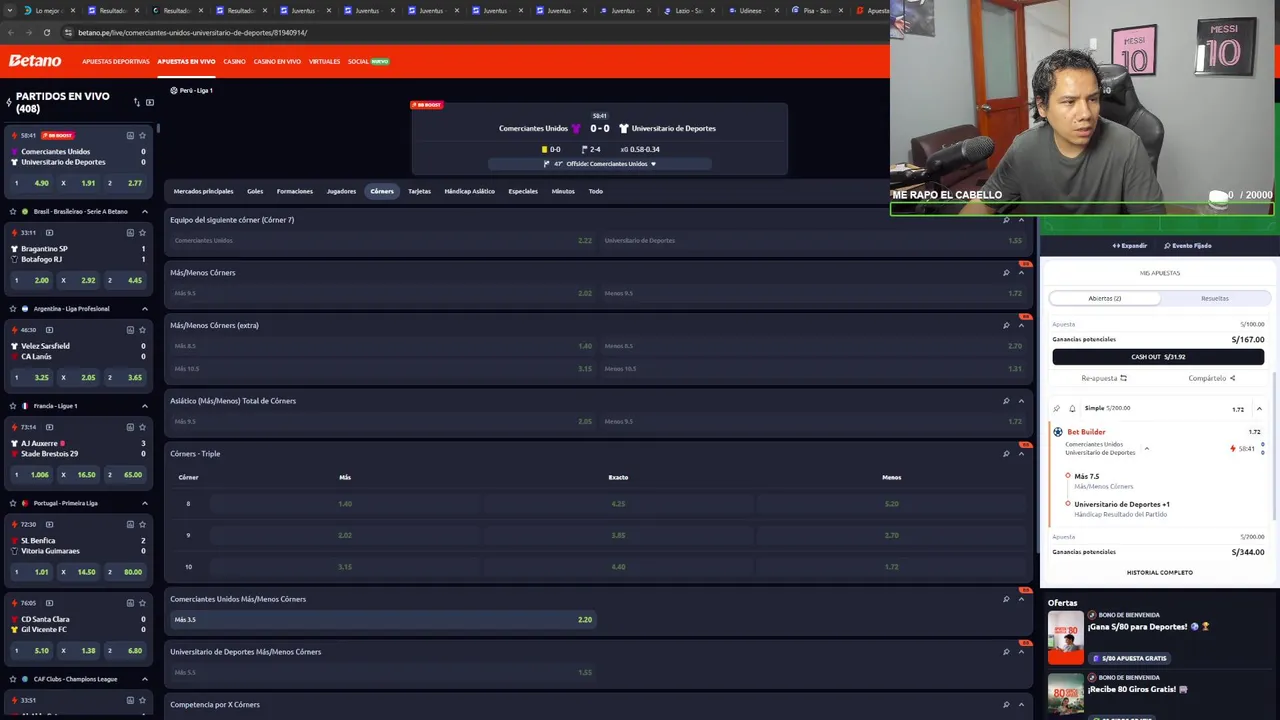Switch to Resueltas bets tab
1280x720 pixels.
[x=1214, y=298]
